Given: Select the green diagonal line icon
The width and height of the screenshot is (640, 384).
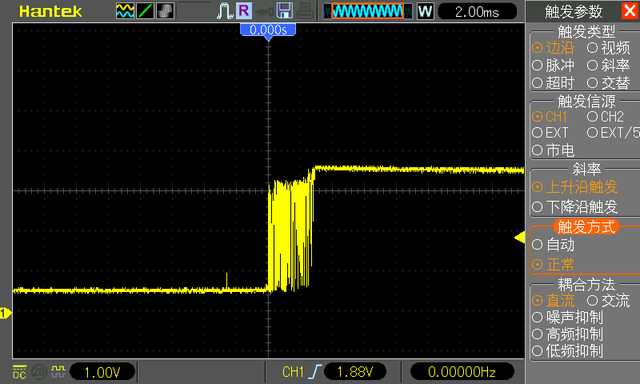Looking at the screenshot, I should coord(145,11).
